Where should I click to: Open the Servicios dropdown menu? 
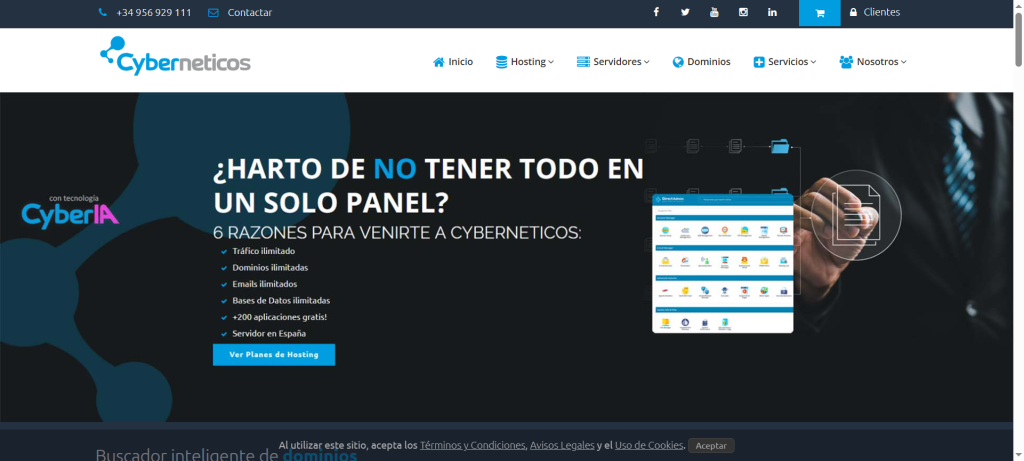785,62
